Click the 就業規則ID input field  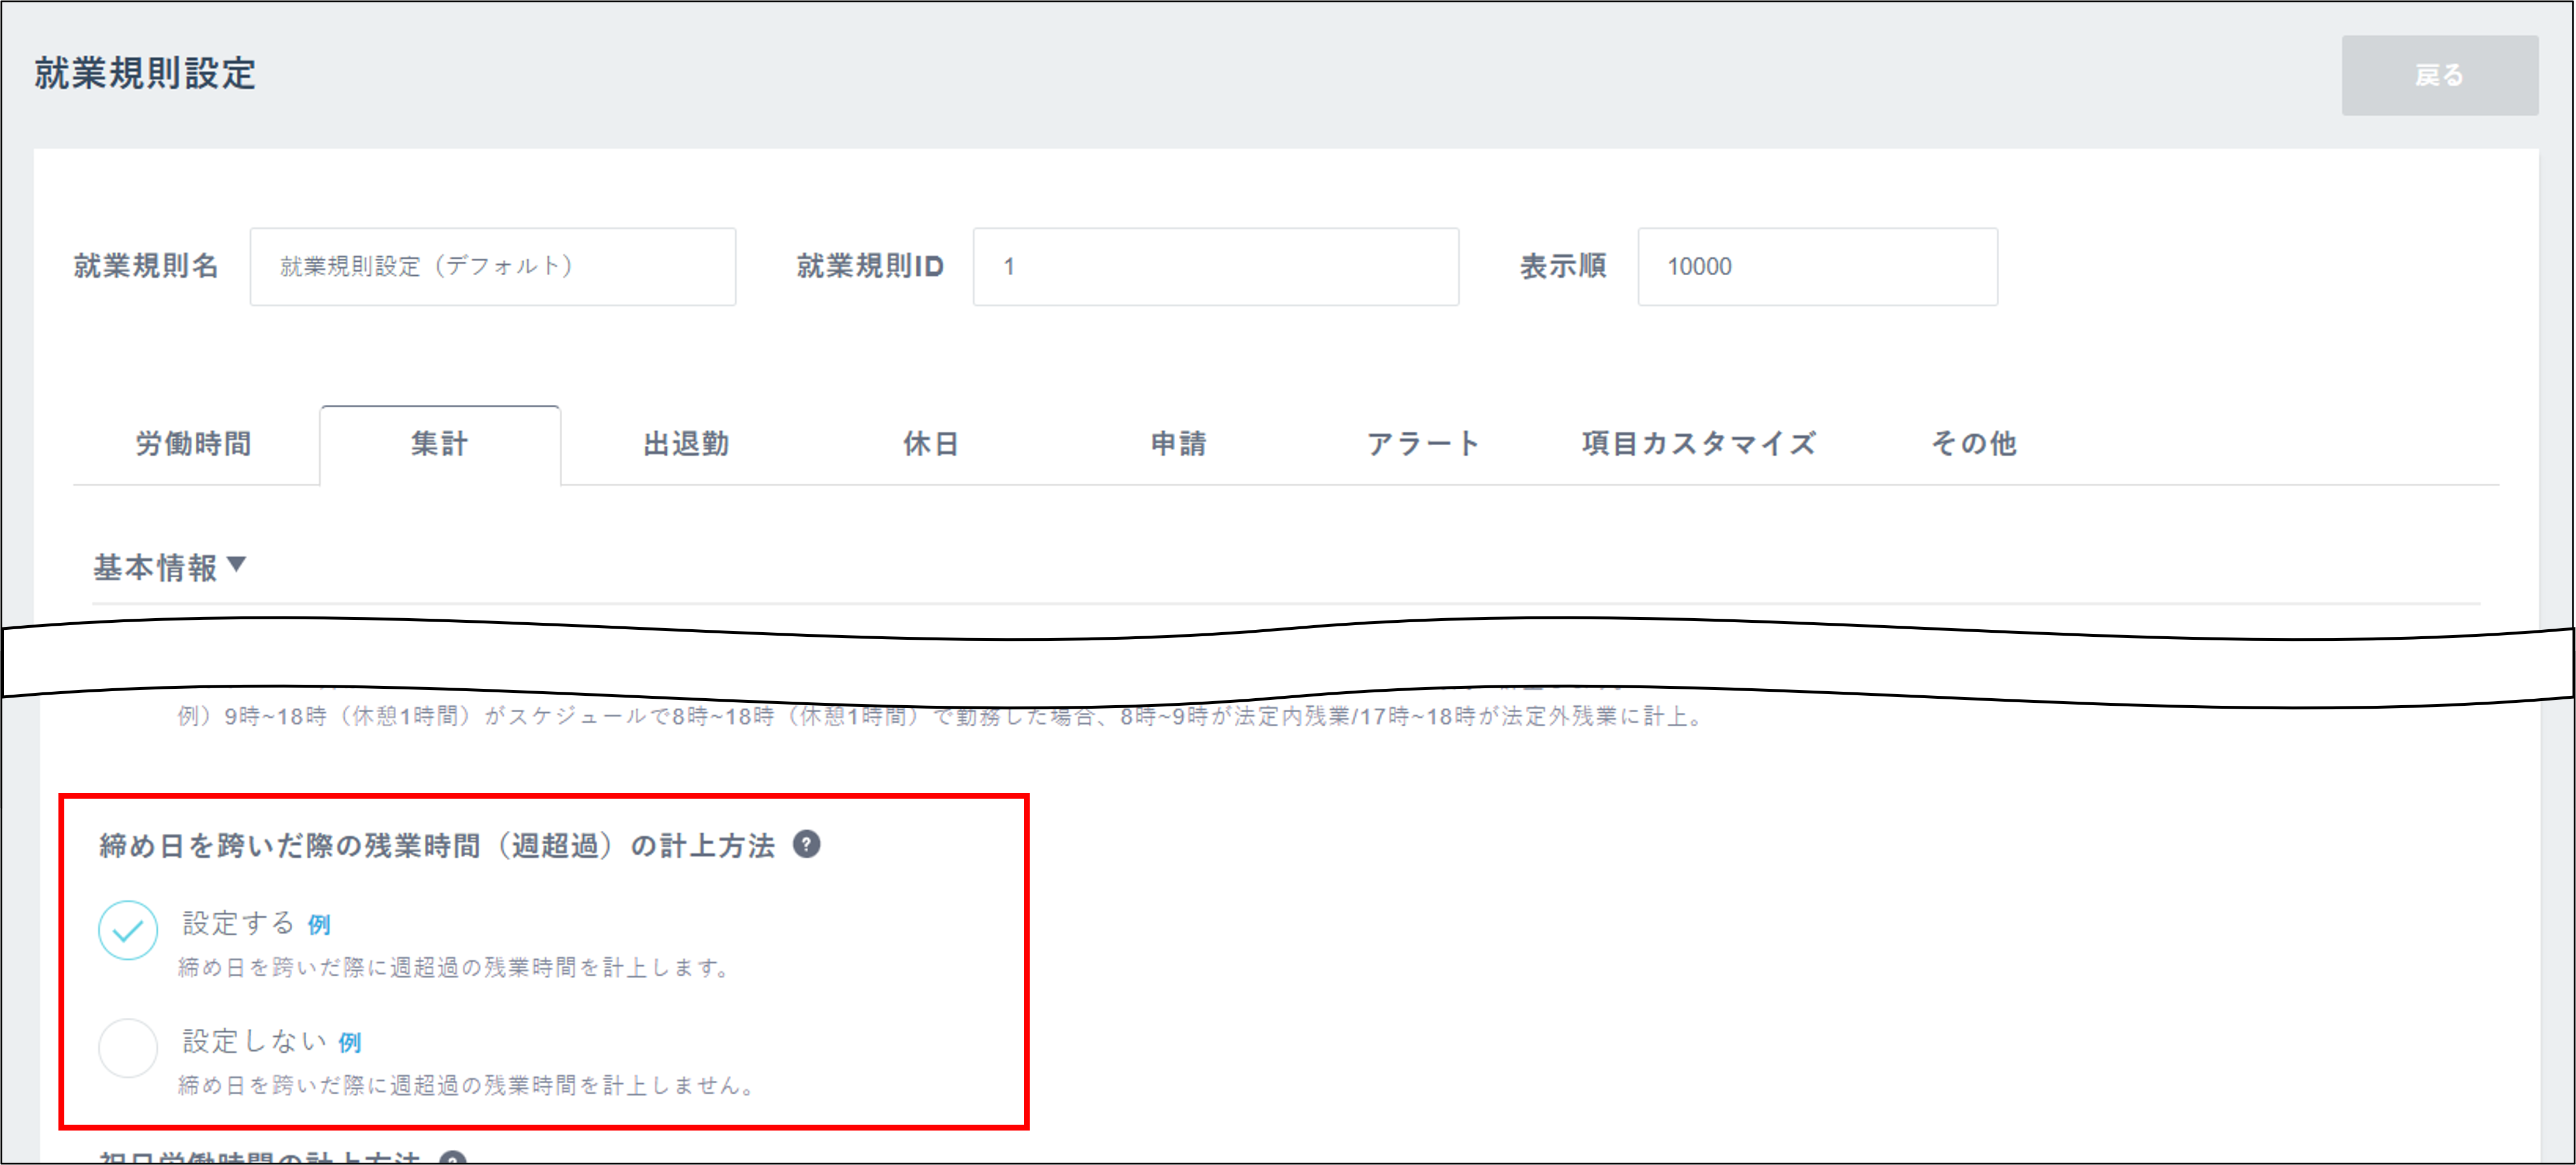pyautogui.click(x=1214, y=266)
